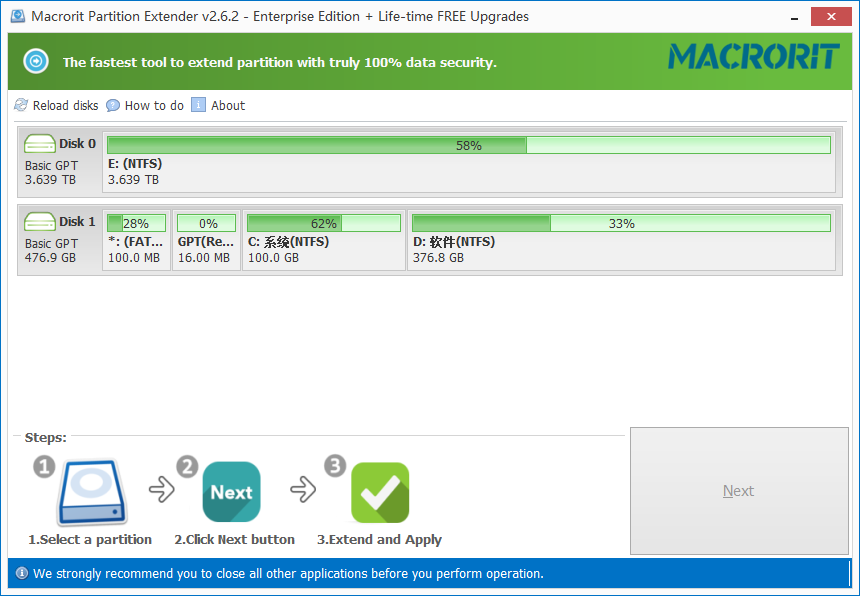Click '2.Click Next button' label

tap(234, 540)
